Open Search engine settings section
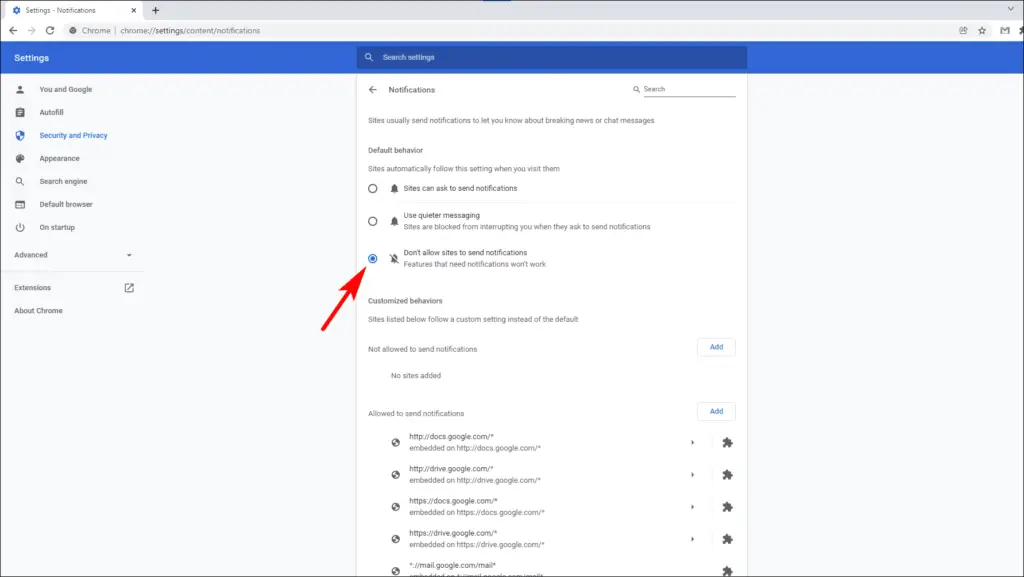 coord(63,181)
